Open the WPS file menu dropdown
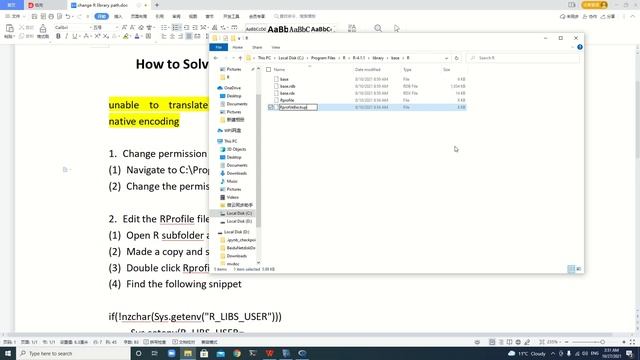640x360 pixels. (16, 16)
